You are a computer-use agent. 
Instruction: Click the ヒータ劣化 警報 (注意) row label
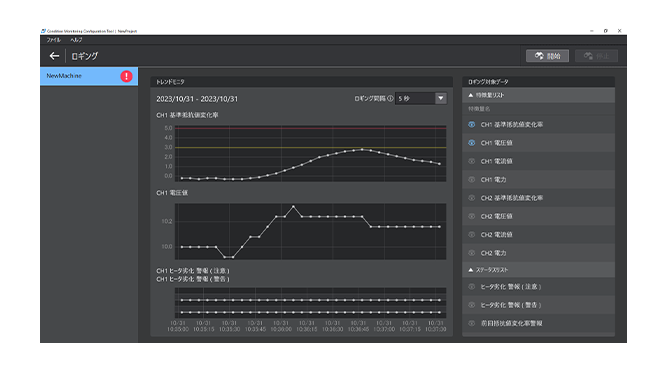(511, 287)
